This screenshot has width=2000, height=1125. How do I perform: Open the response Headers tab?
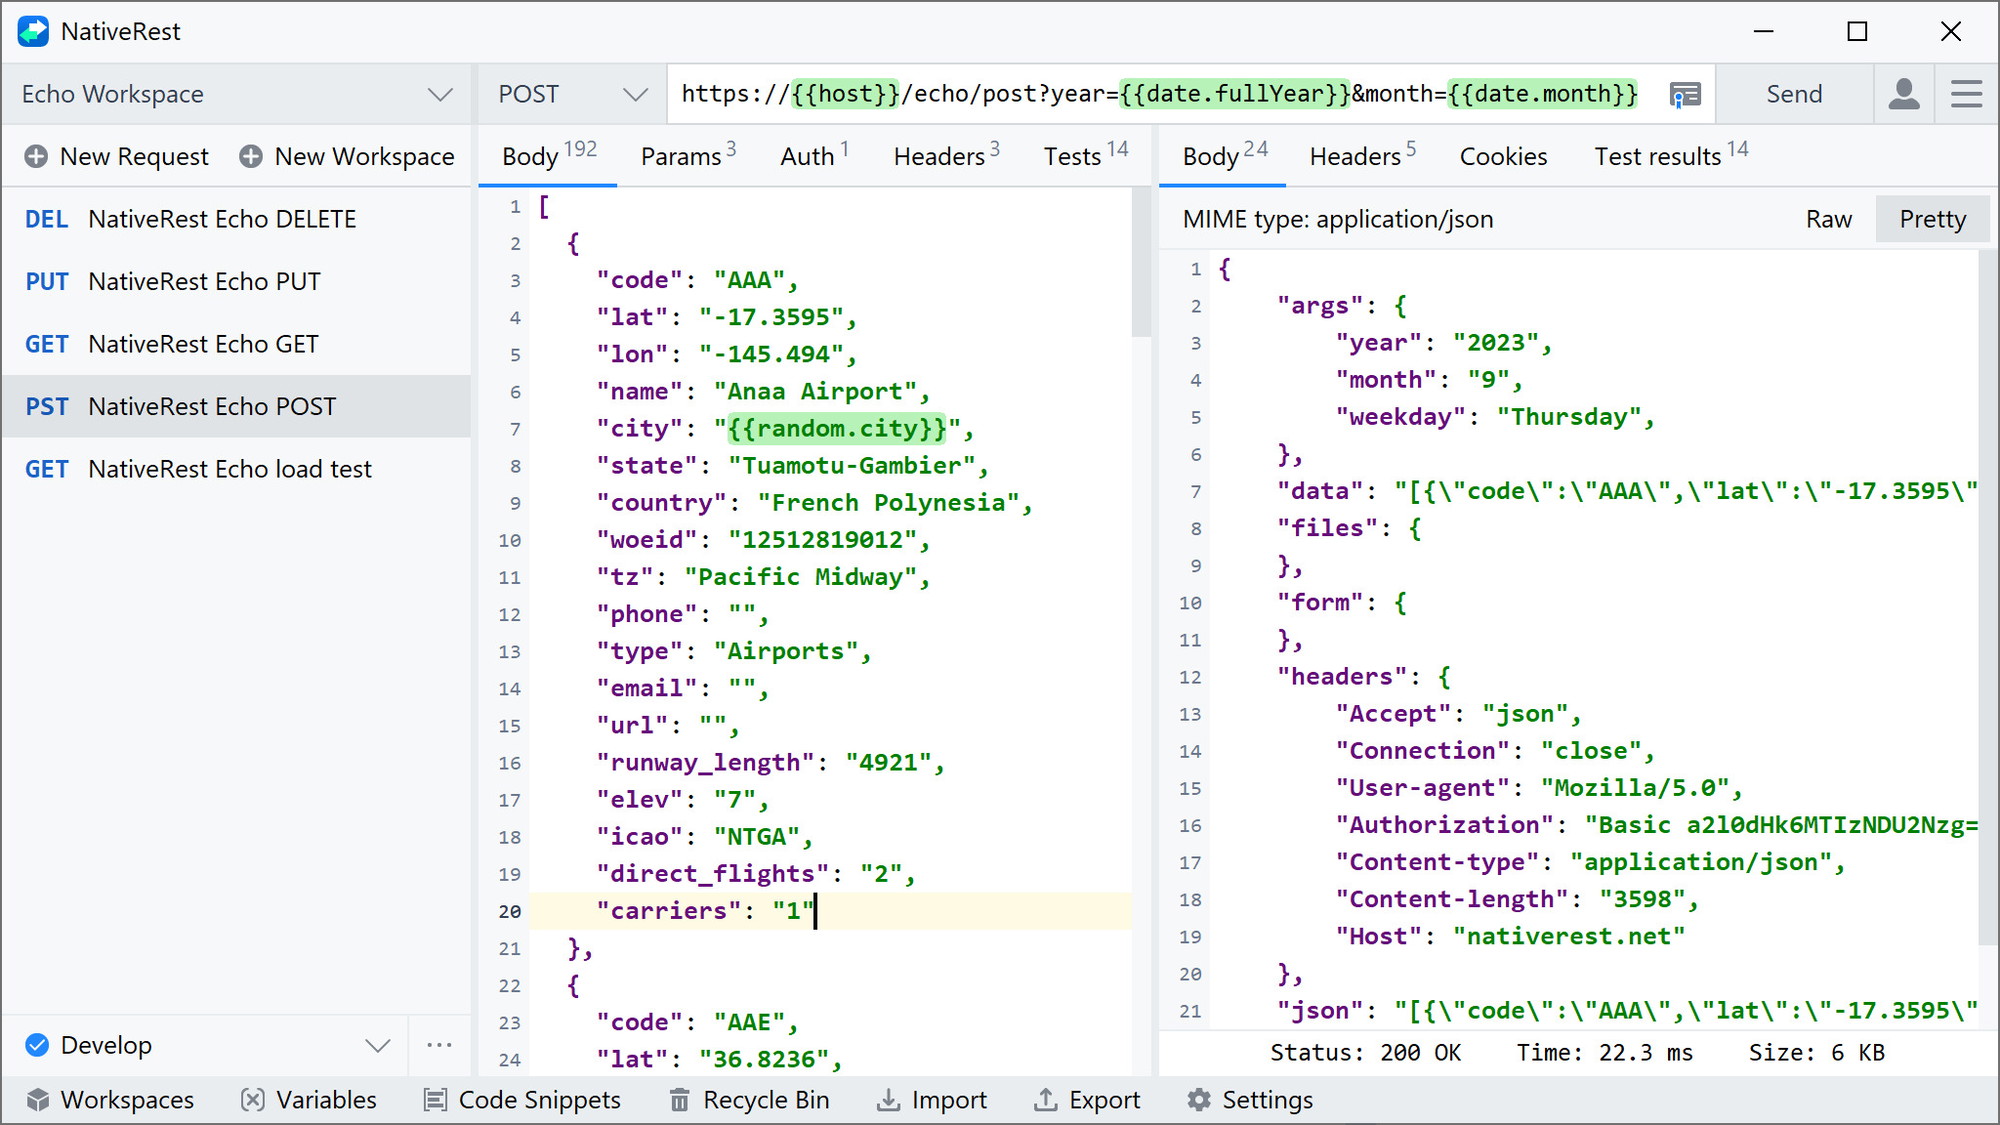coord(1362,156)
